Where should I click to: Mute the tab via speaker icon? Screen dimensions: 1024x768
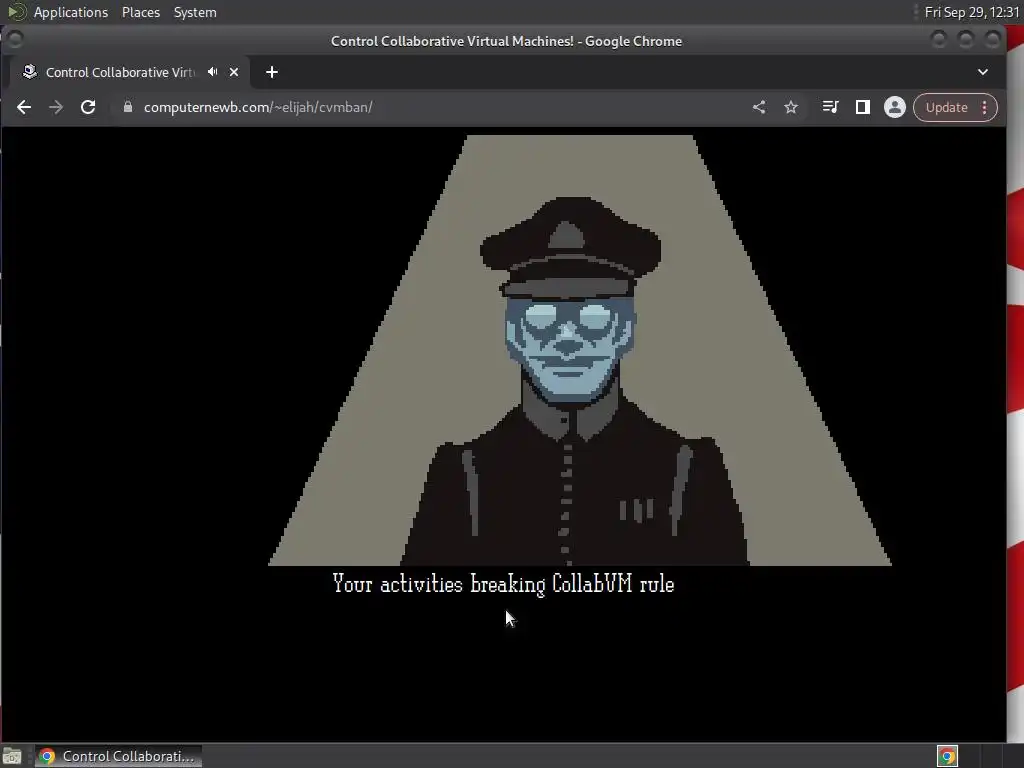(x=212, y=72)
